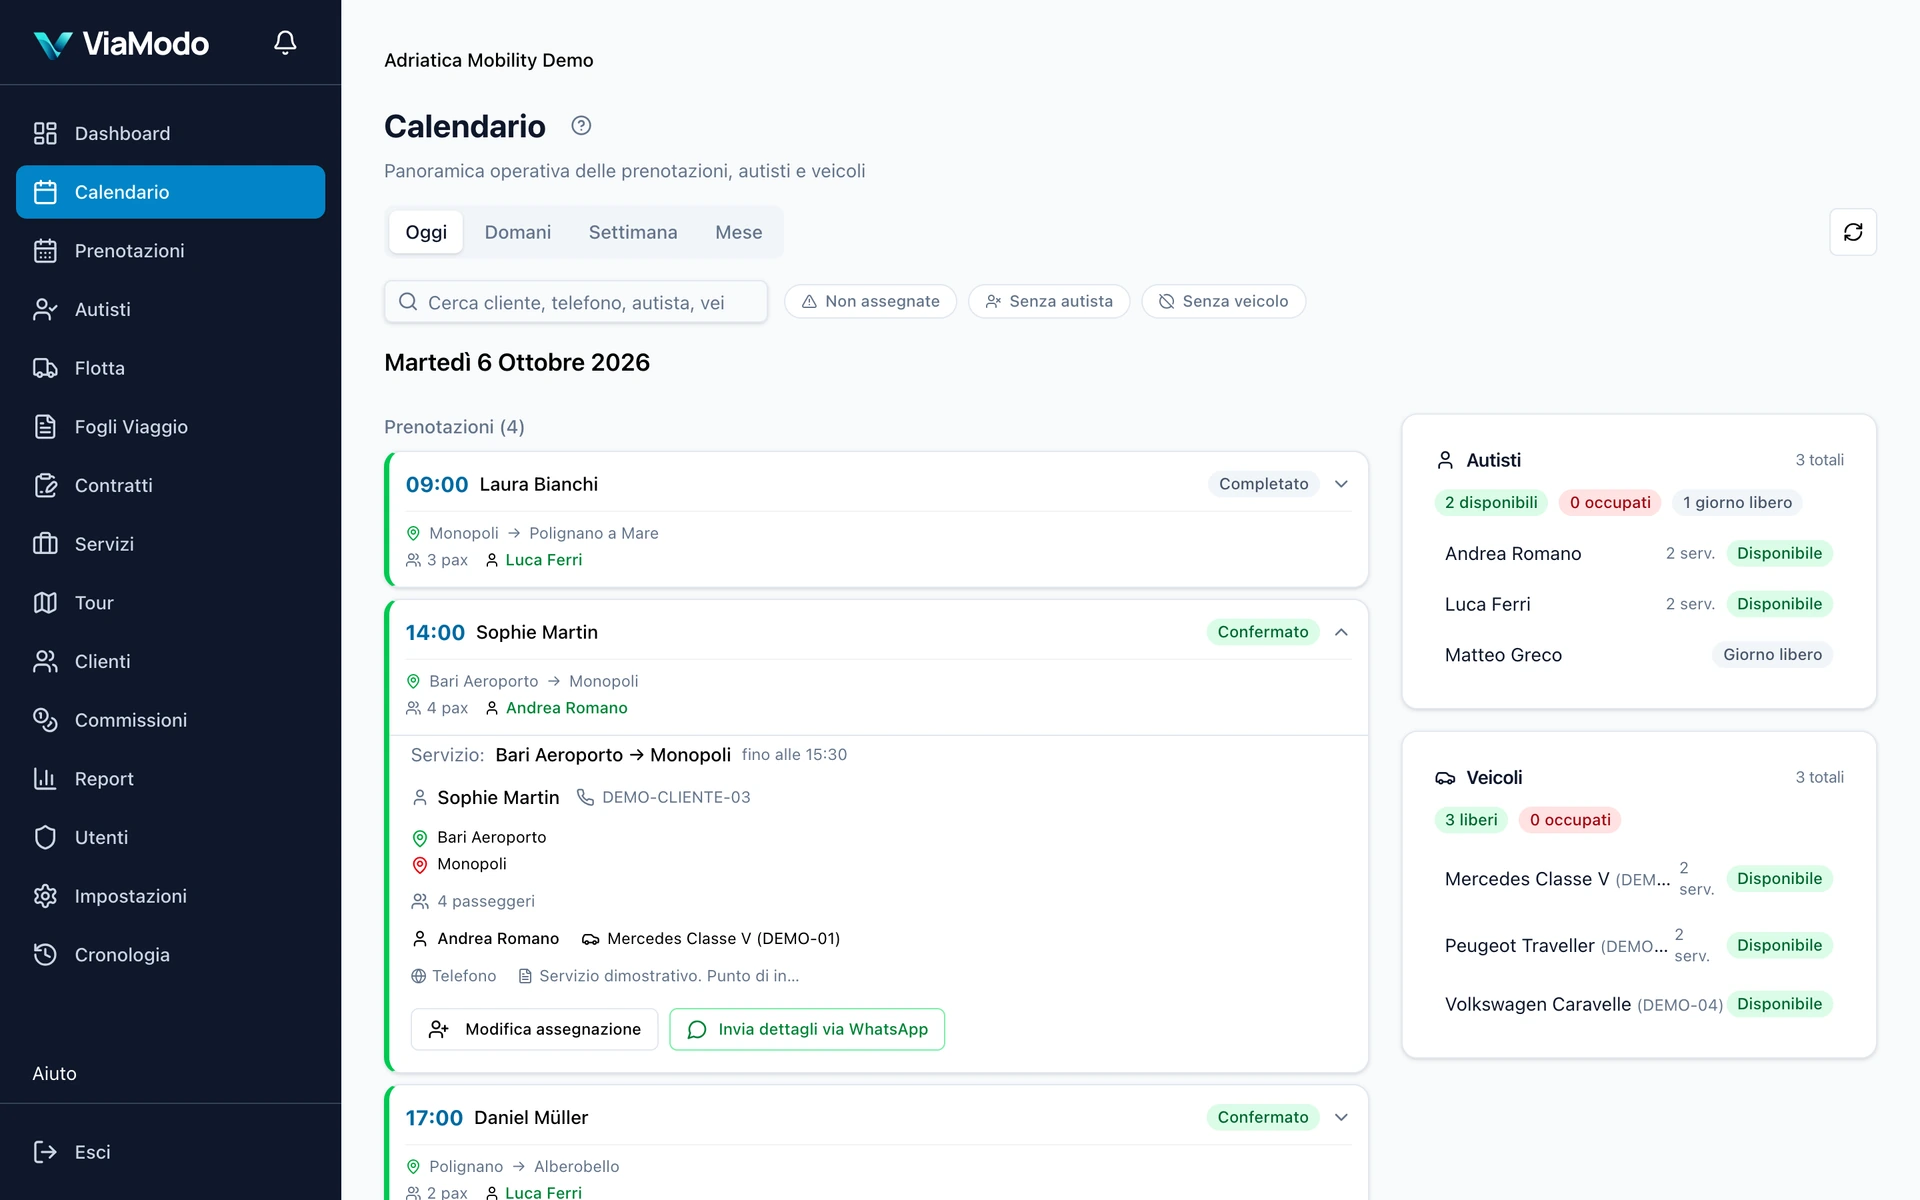
Task: Open Flotta from the sidebar
Action: [170, 368]
